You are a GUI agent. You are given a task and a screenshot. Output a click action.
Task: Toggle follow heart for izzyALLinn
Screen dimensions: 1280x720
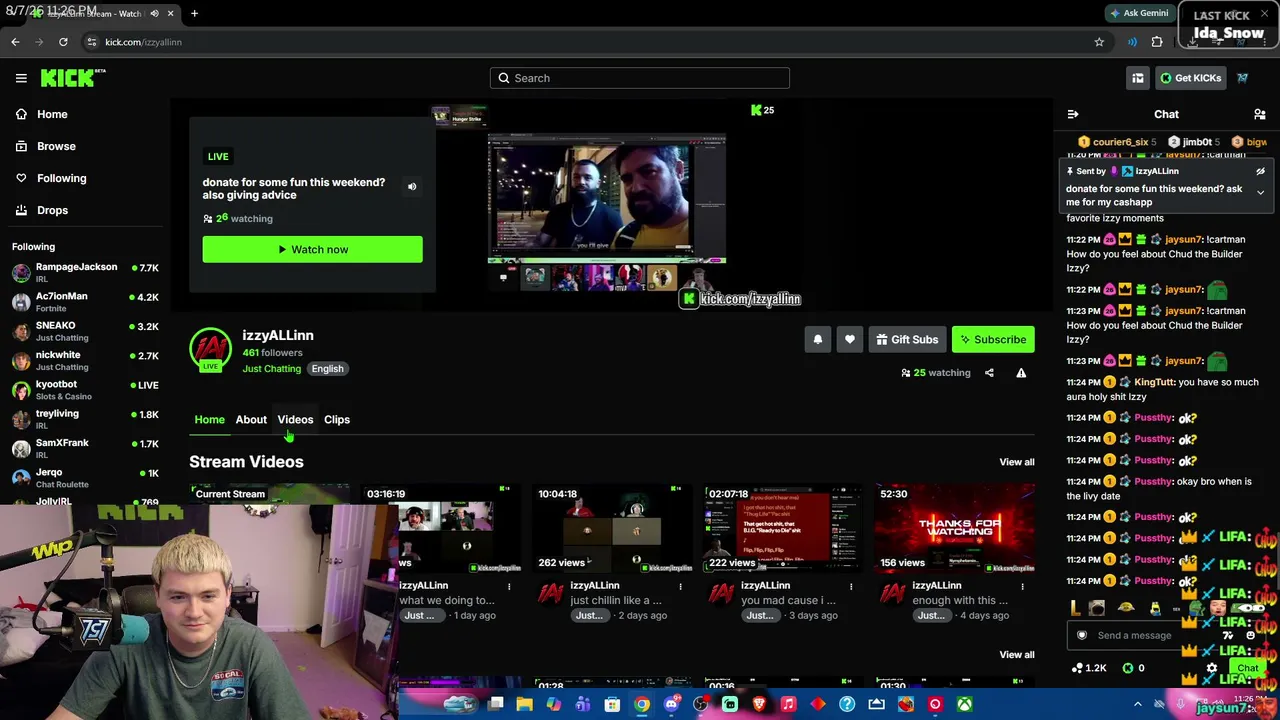point(850,340)
